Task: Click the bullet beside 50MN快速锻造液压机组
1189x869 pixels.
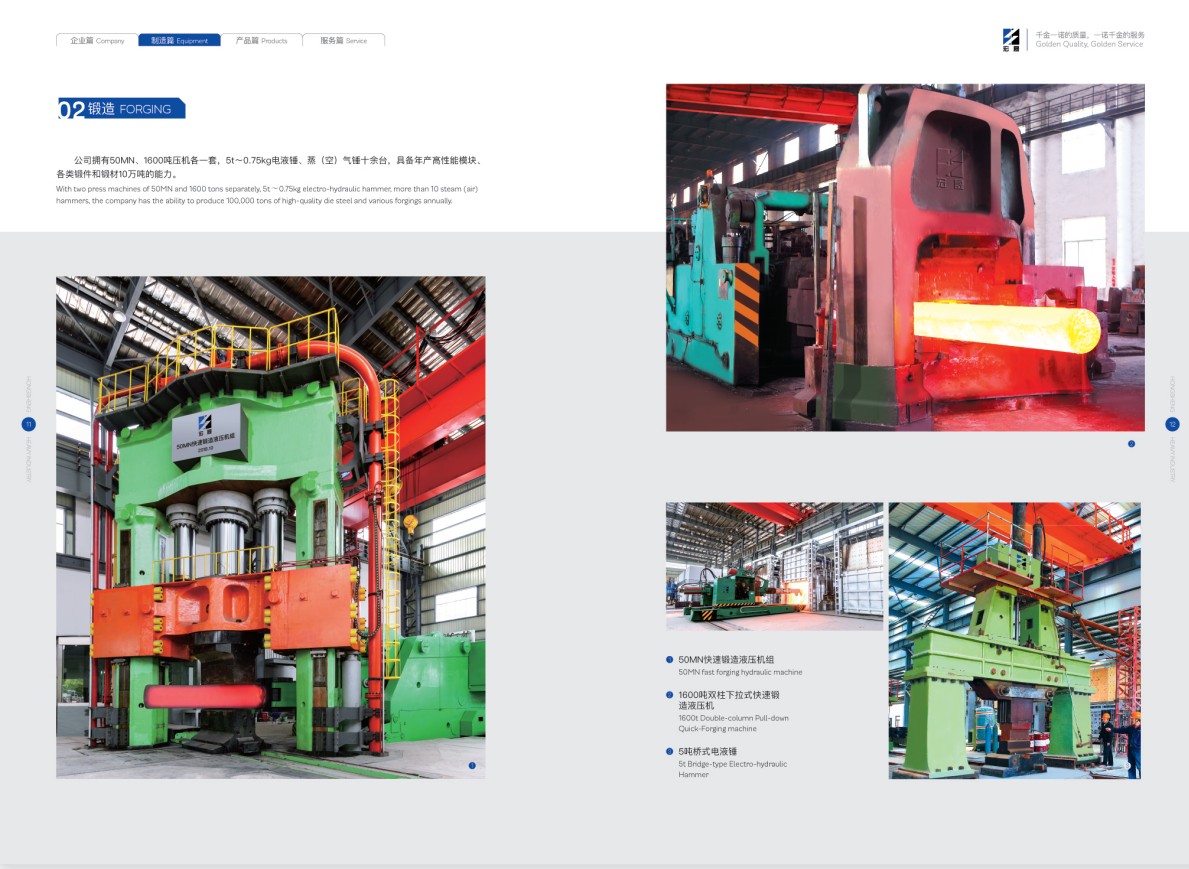Action: point(670,660)
